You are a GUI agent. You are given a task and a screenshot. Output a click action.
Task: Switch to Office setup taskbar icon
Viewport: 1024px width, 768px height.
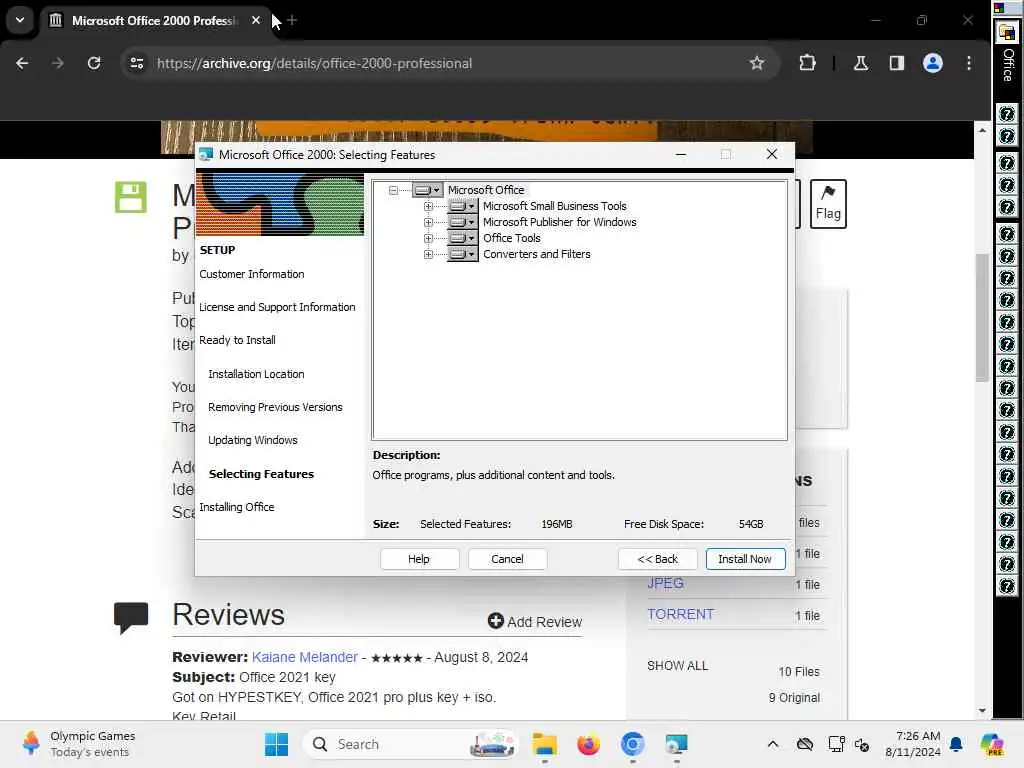click(676, 744)
